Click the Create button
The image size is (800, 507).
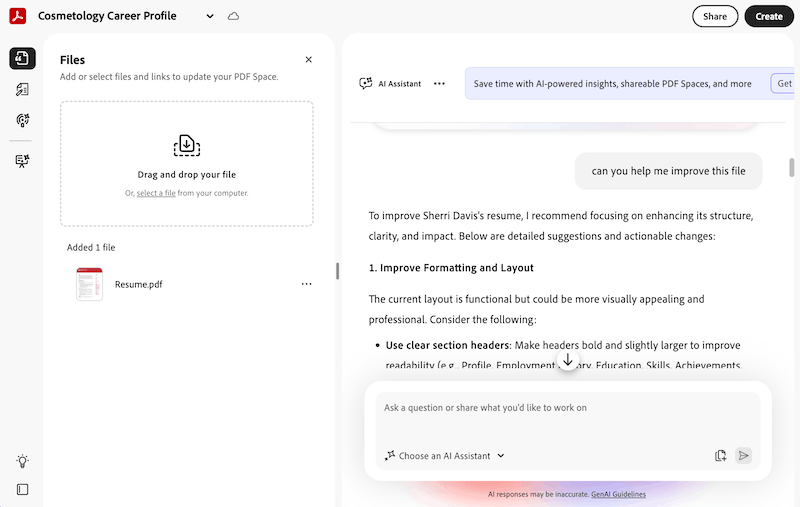click(x=768, y=16)
